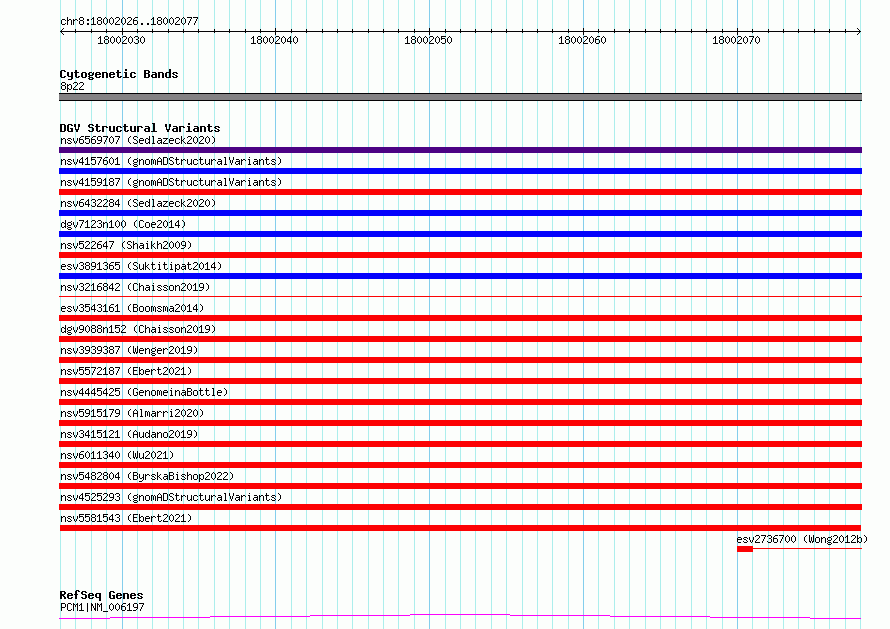890x629 pixels.
Task: Open the nsv3939387 (Wenger2019) label
Action: [129, 350]
